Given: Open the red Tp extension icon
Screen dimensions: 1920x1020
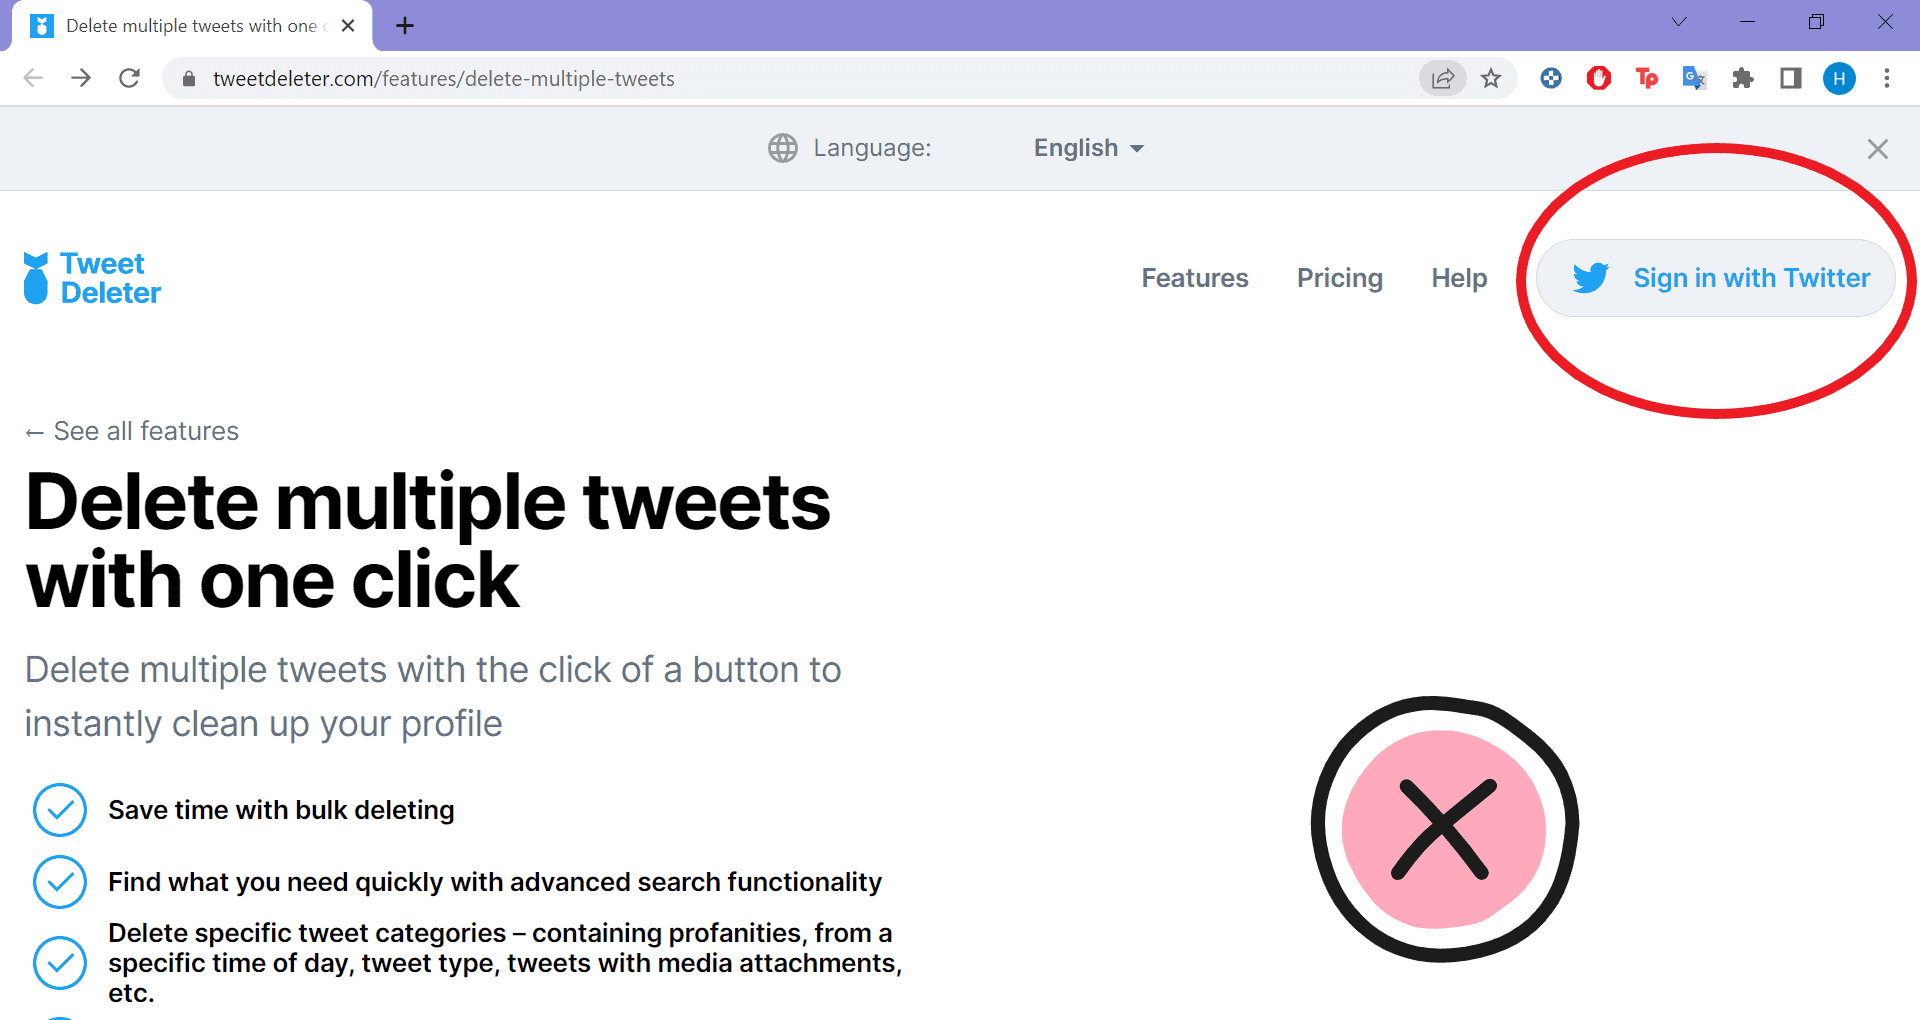Looking at the screenshot, I should (1646, 78).
